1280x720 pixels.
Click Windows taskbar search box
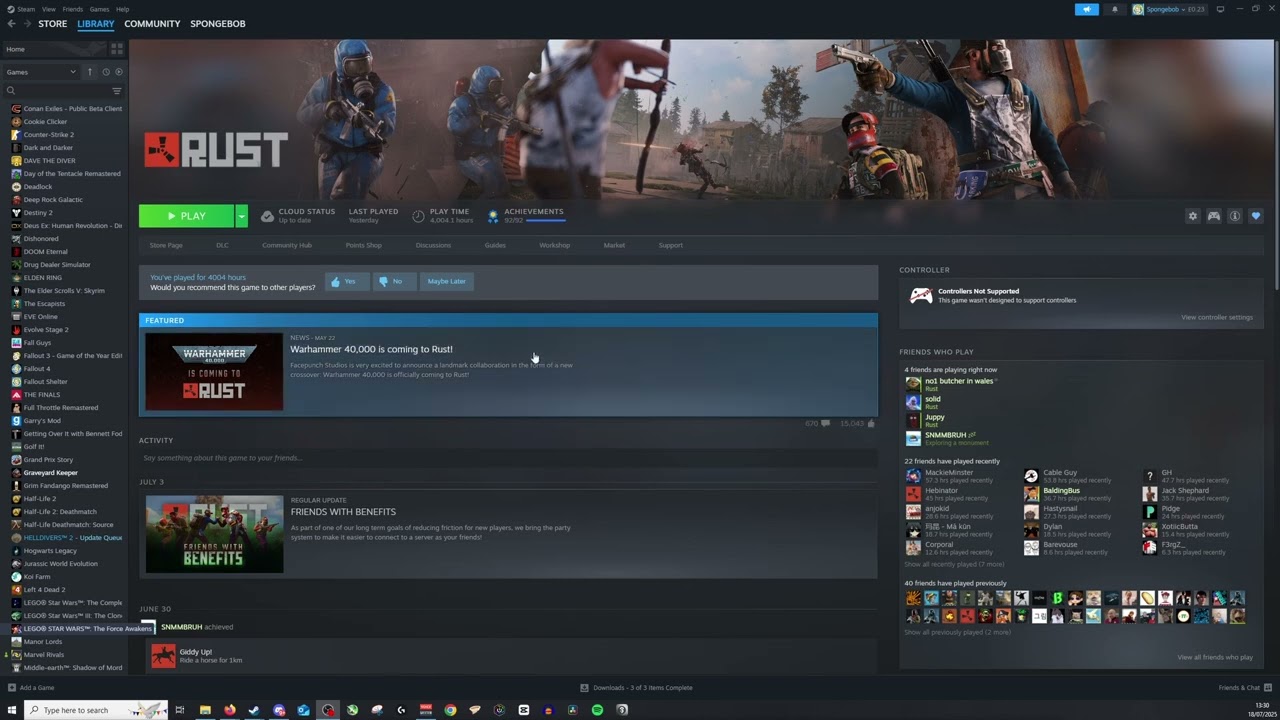[x=96, y=710]
